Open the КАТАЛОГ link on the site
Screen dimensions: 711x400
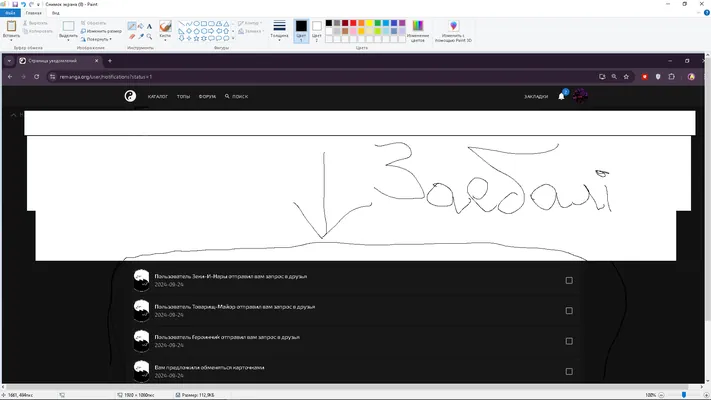point(158,97)
